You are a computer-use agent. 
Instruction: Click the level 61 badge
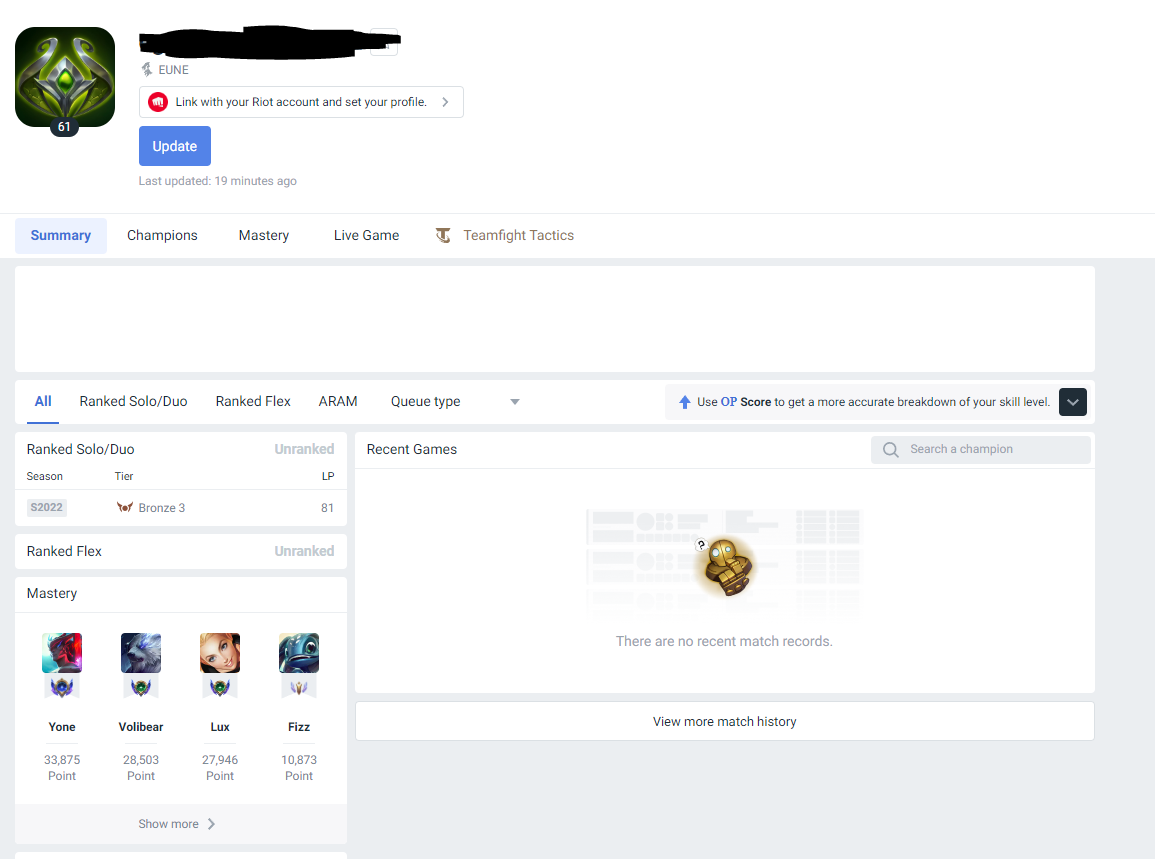click(64, 127)
